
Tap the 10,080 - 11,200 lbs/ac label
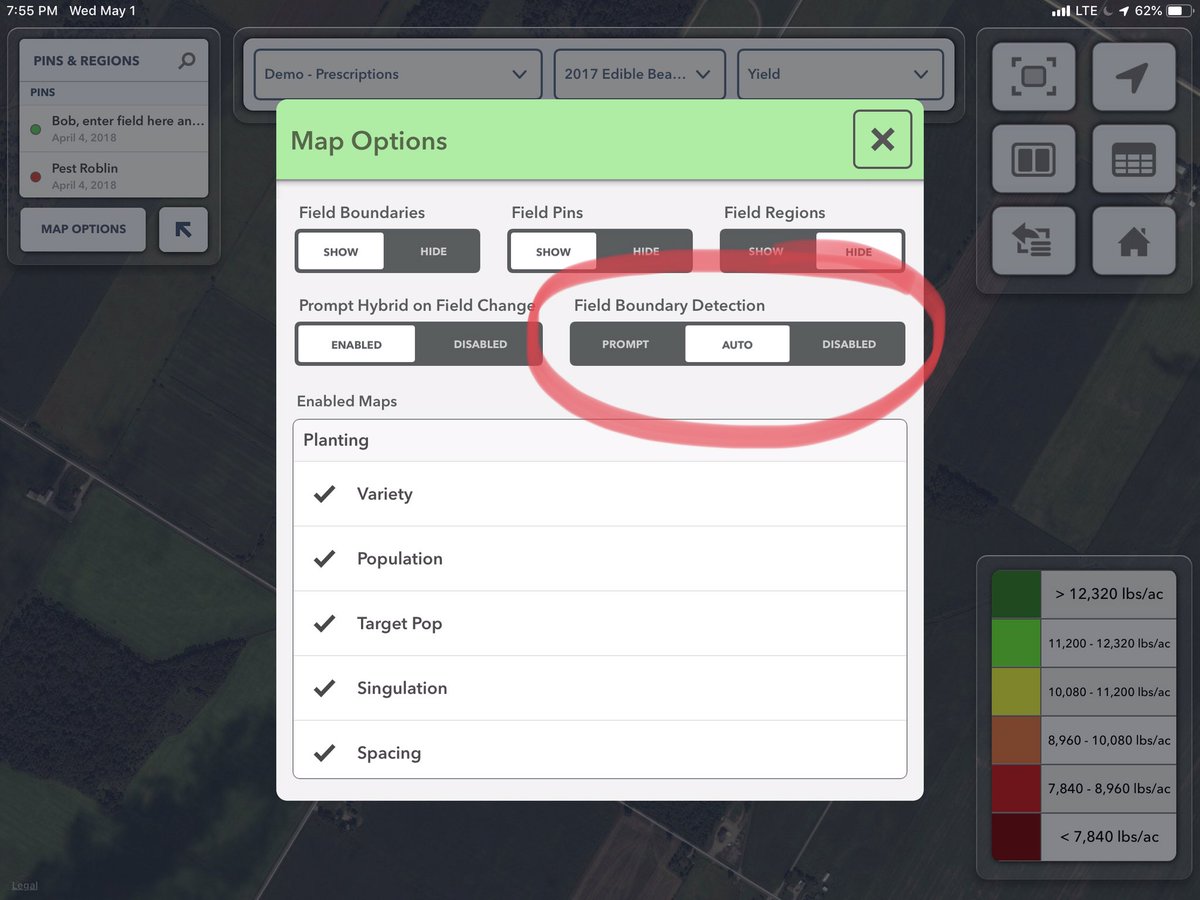(1108, 692)
